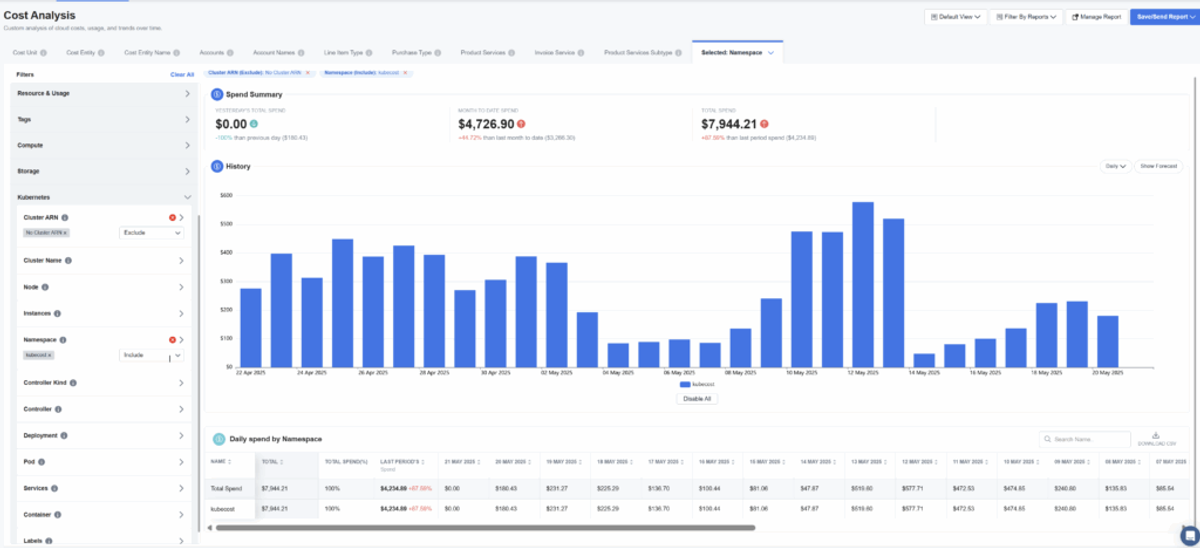Click info icon next to Cluster Name
1200x548 pixels.
(68, 261)
